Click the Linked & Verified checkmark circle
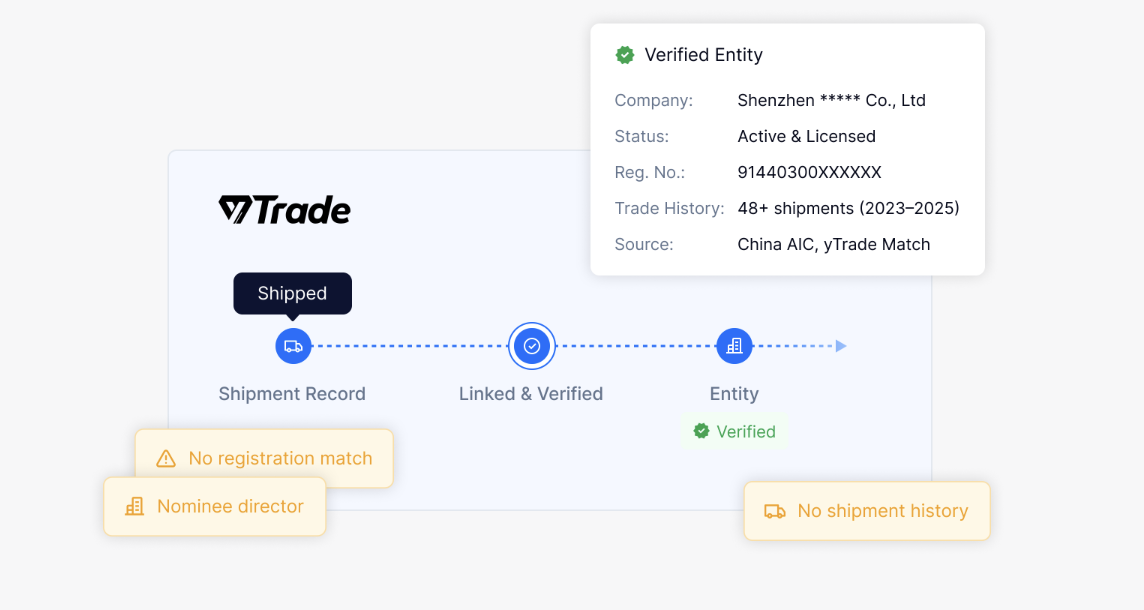The height and width of the screenshot is (610, 1144). pos(532,346)
